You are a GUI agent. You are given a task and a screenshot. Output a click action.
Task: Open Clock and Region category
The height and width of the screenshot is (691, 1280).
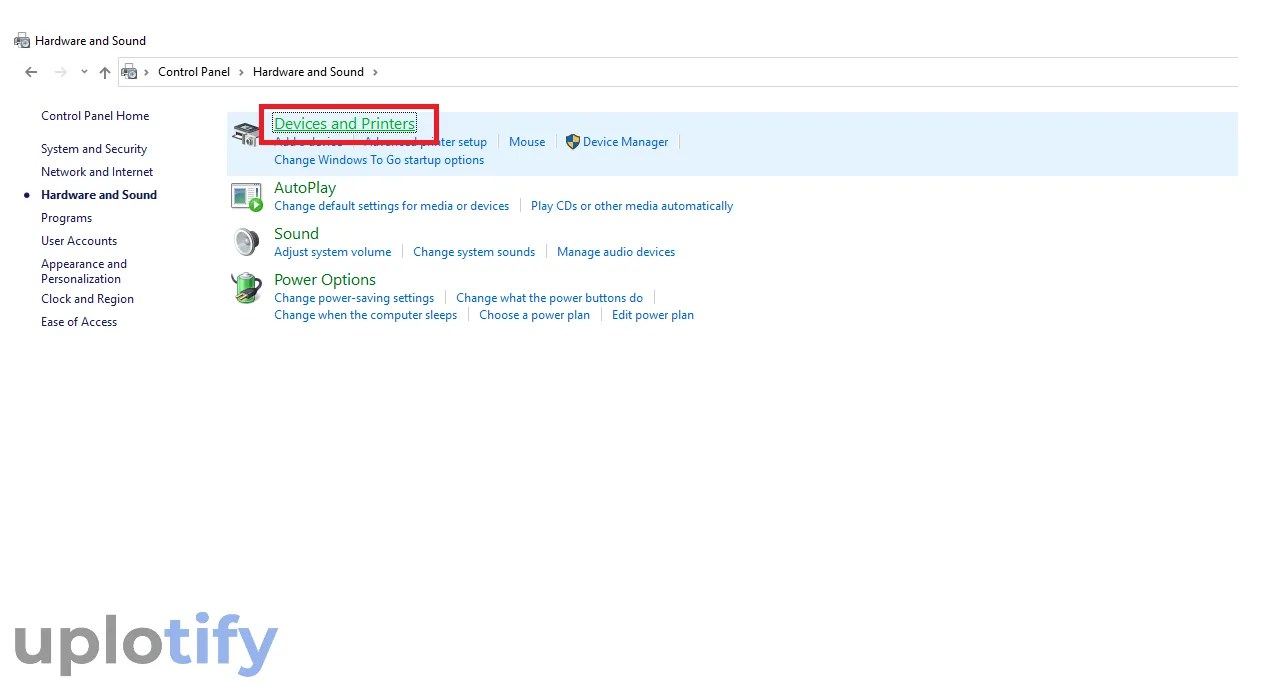click(87, 299)
